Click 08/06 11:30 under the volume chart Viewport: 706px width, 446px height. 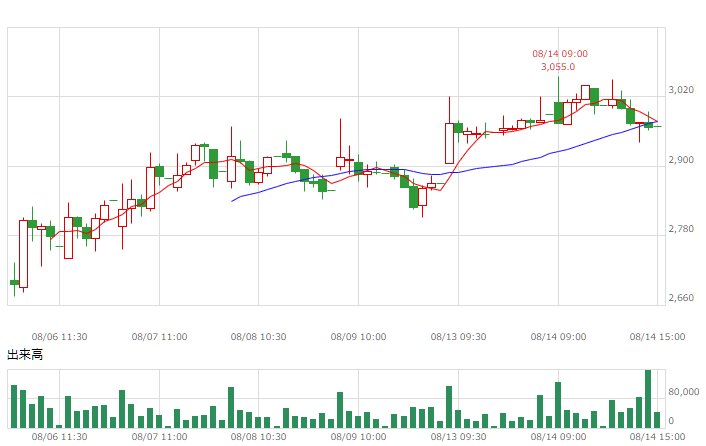pyautogui.click(x=59, y=437)
